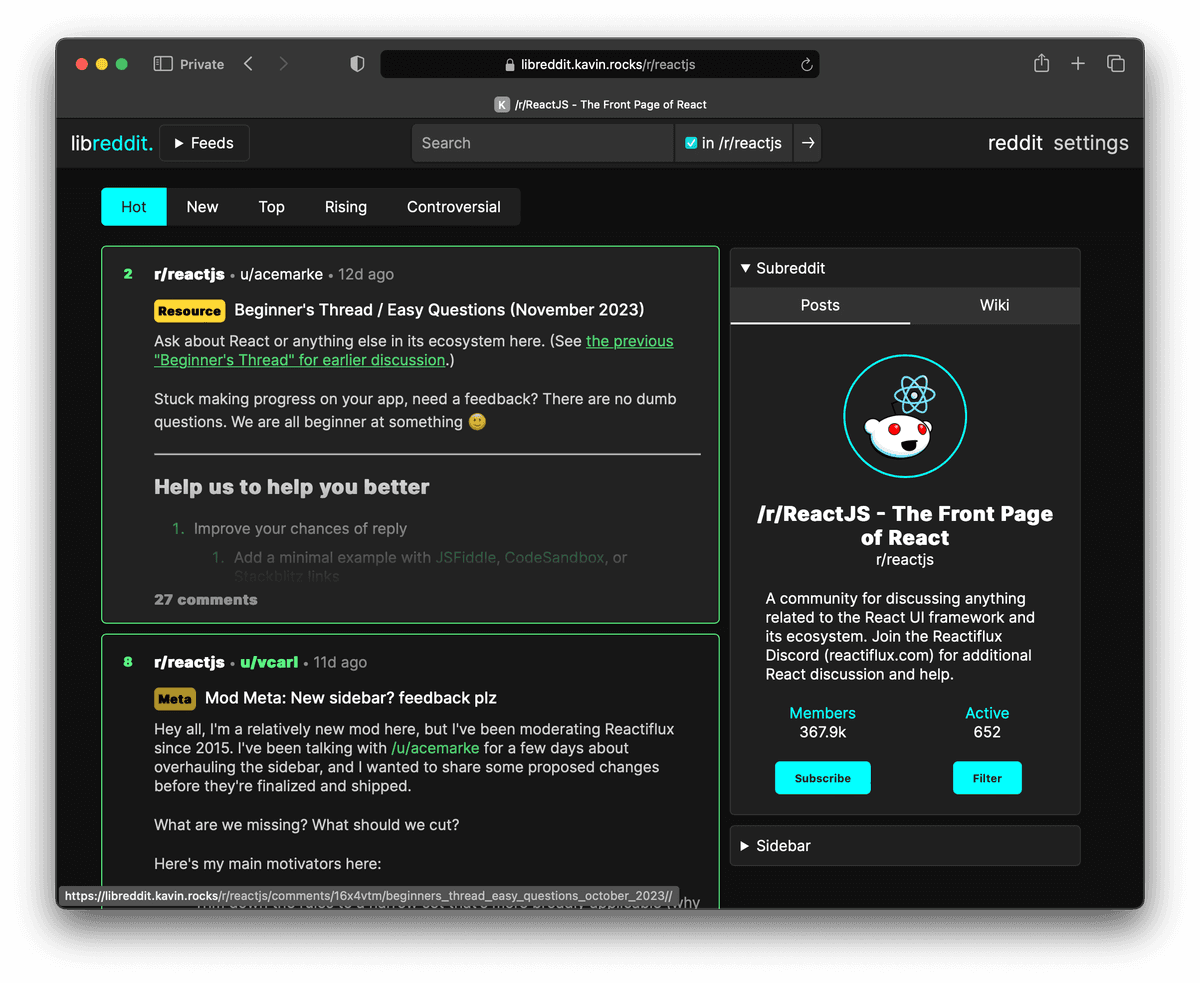1200x983 pixels.
Task: Open the 27 comments link
Action: pyautogui.click(x=206, y=600)
